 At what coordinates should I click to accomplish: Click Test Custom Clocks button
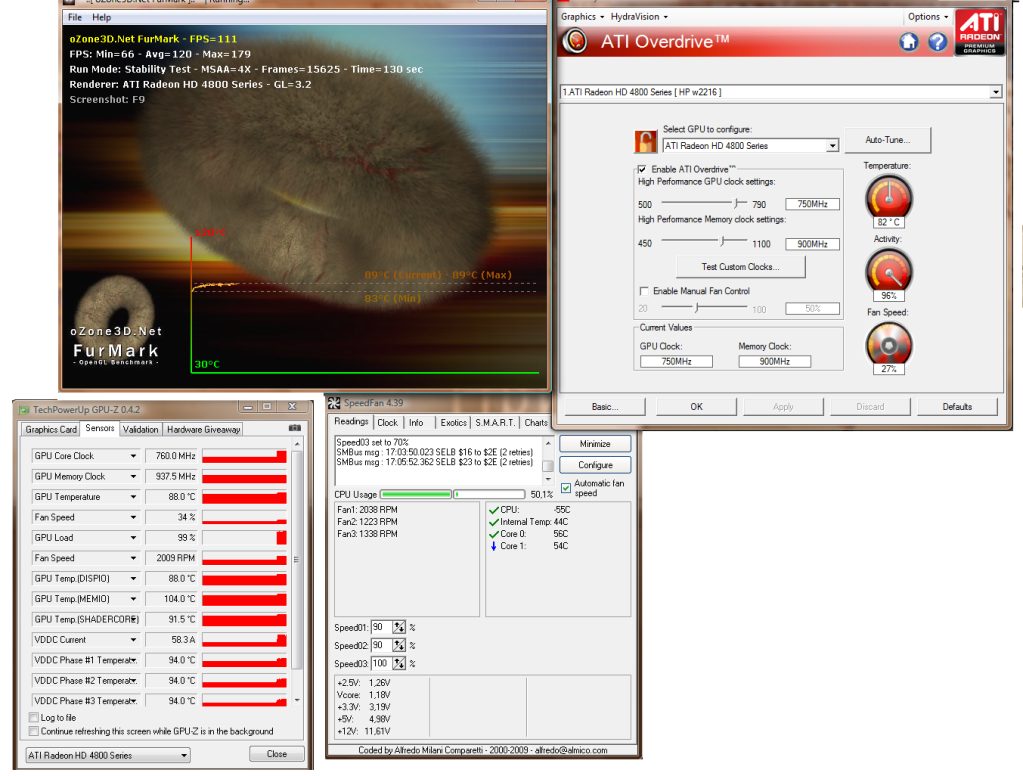pos(741,267)
